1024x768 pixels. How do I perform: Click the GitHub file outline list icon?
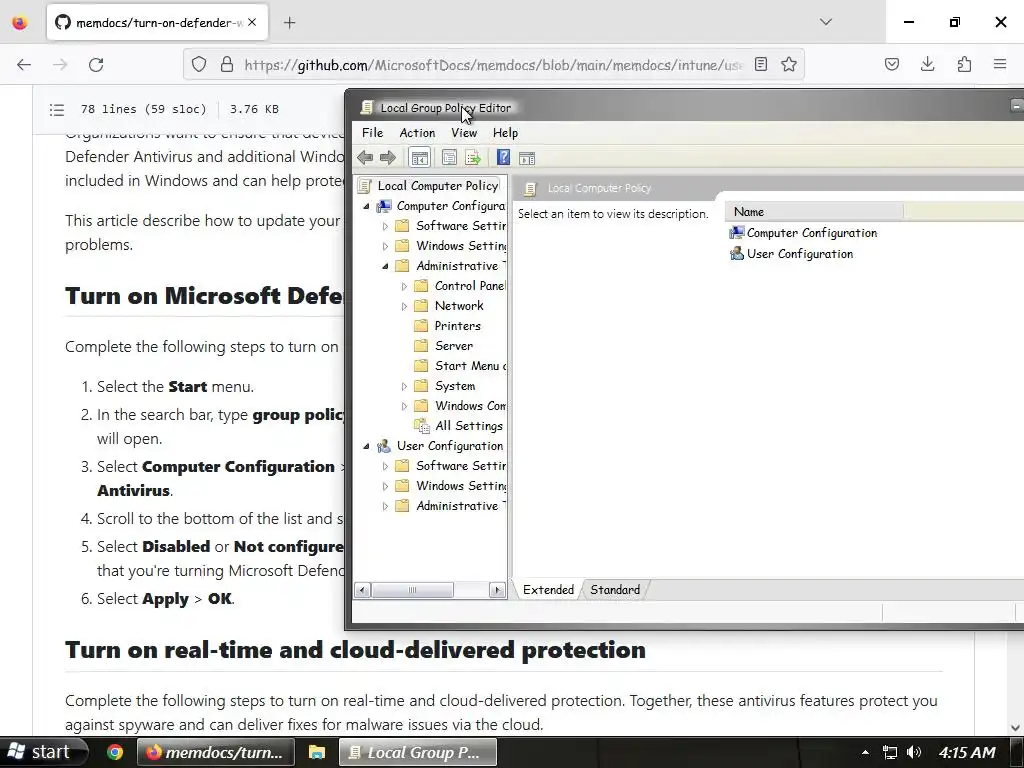(x=57, y=110)
